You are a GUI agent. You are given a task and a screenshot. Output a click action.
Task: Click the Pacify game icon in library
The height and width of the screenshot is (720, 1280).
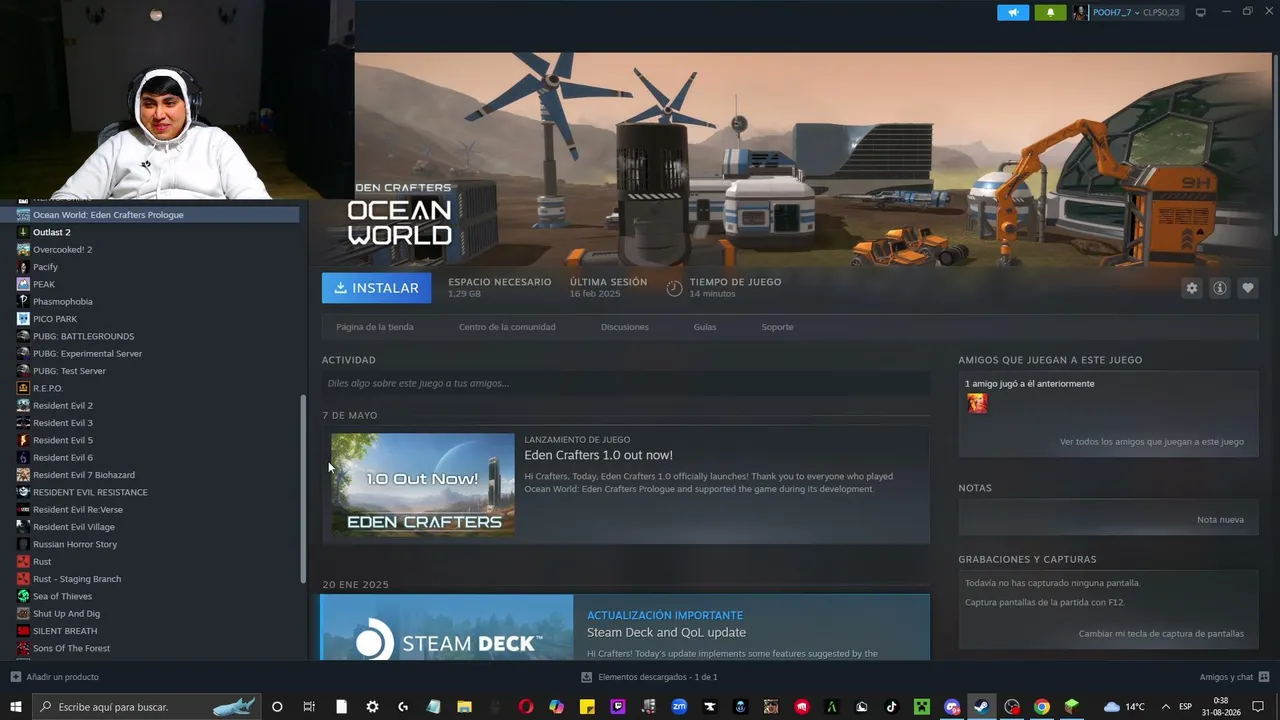[23, 267]
